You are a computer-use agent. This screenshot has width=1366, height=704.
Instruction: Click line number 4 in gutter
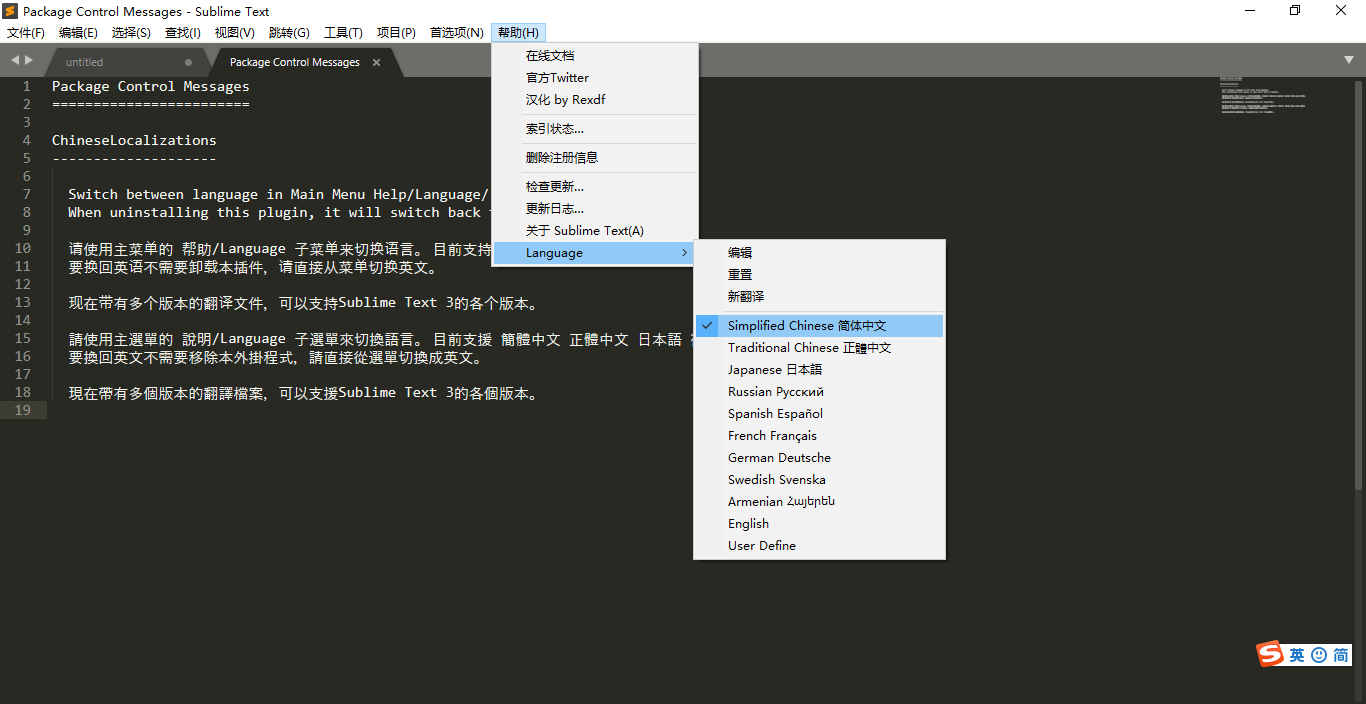[x=27, y=140]
